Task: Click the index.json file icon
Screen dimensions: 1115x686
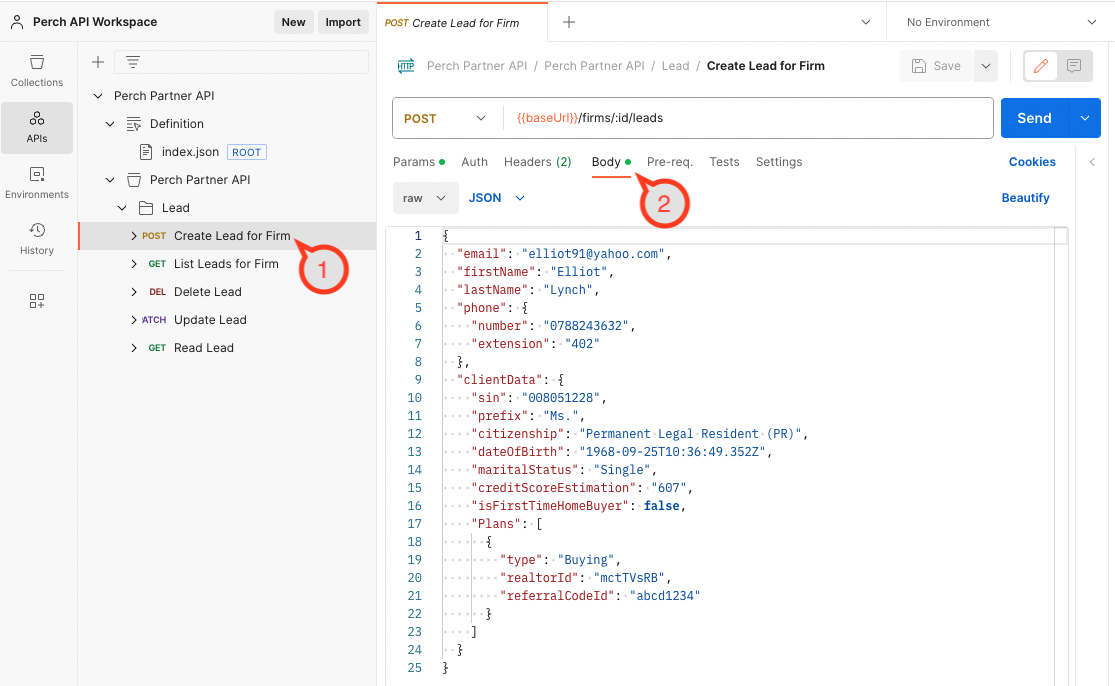Action: click(x=146, y=151)
